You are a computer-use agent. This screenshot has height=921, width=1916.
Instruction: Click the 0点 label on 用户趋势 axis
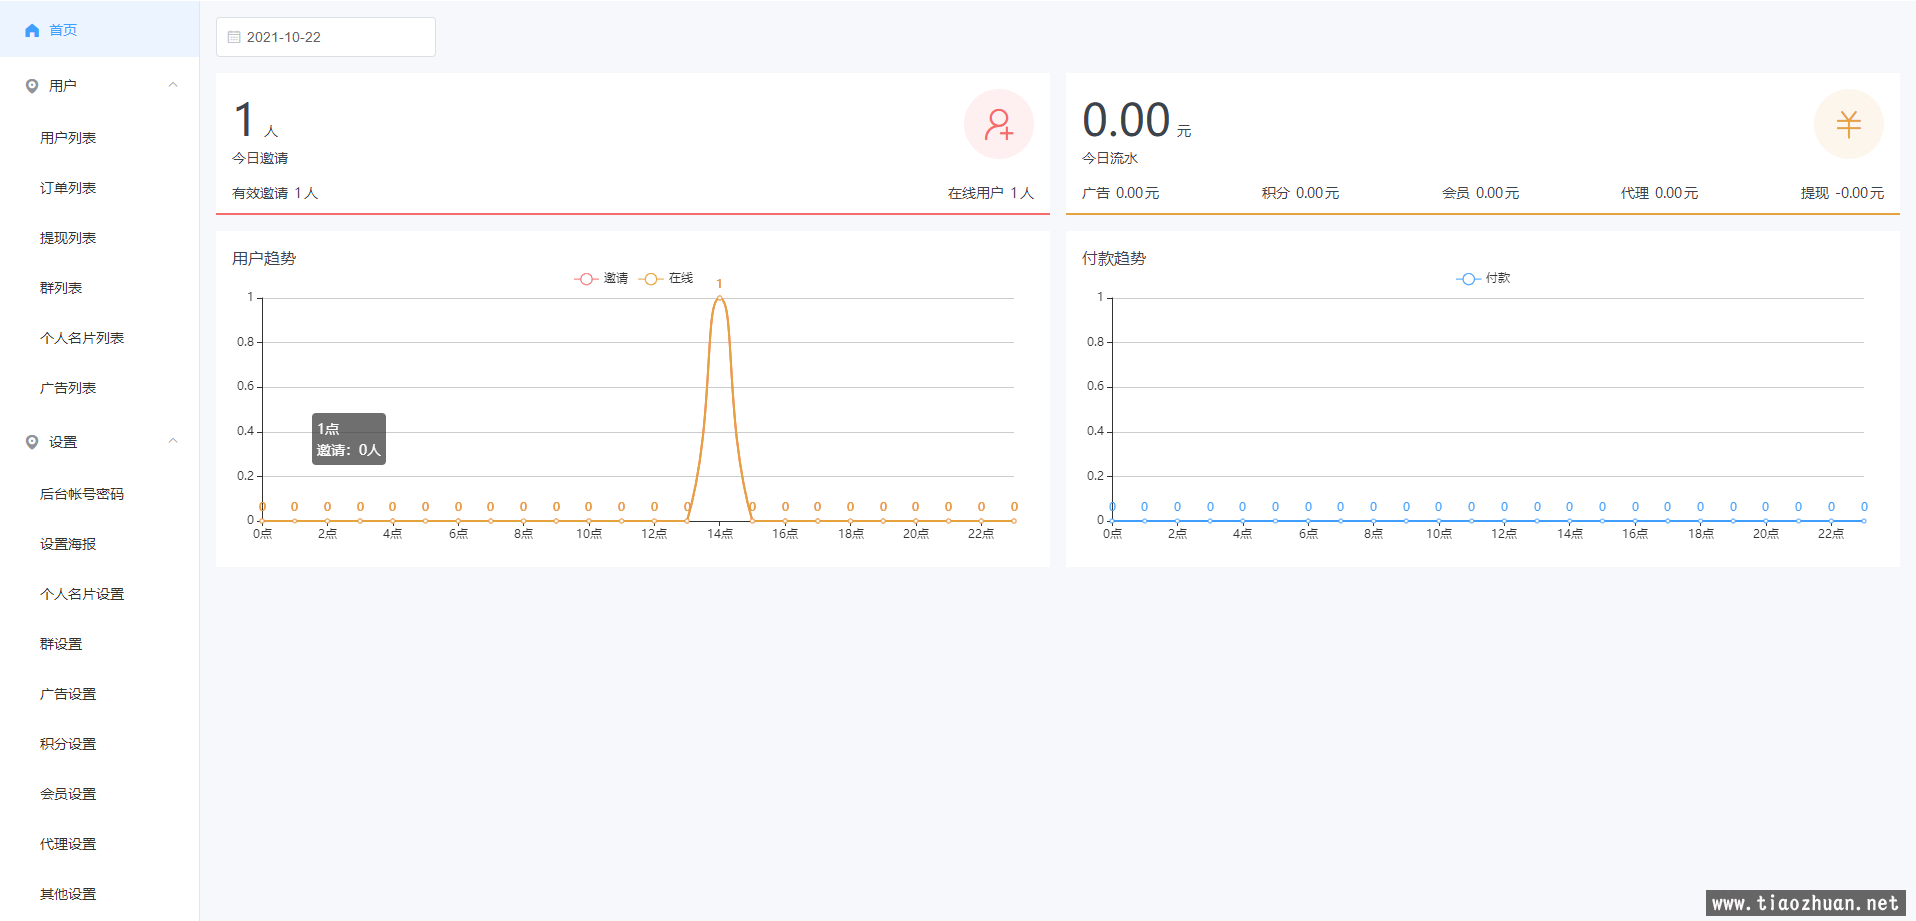(262, 534)
